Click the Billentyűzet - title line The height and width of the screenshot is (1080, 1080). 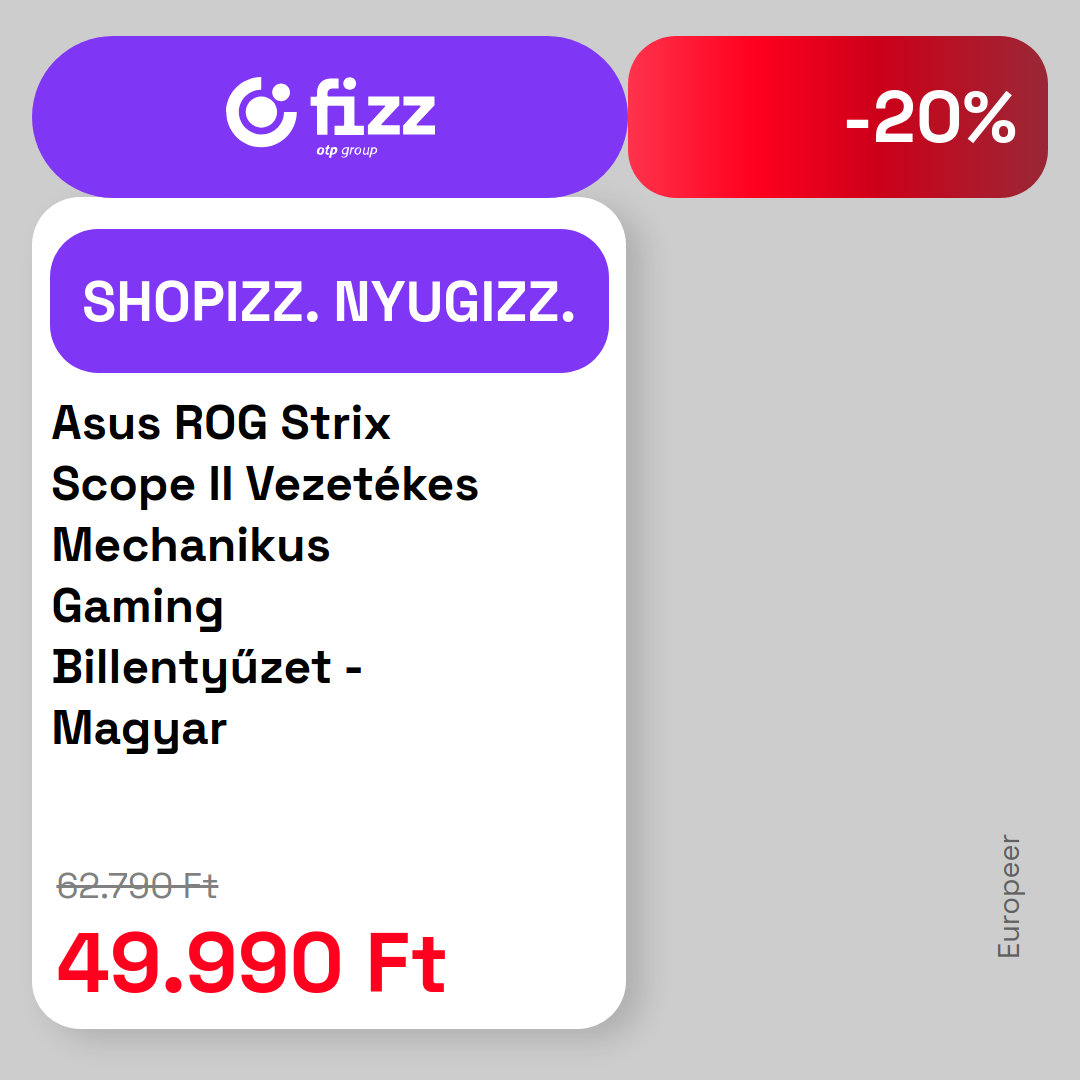click(207, 667)
